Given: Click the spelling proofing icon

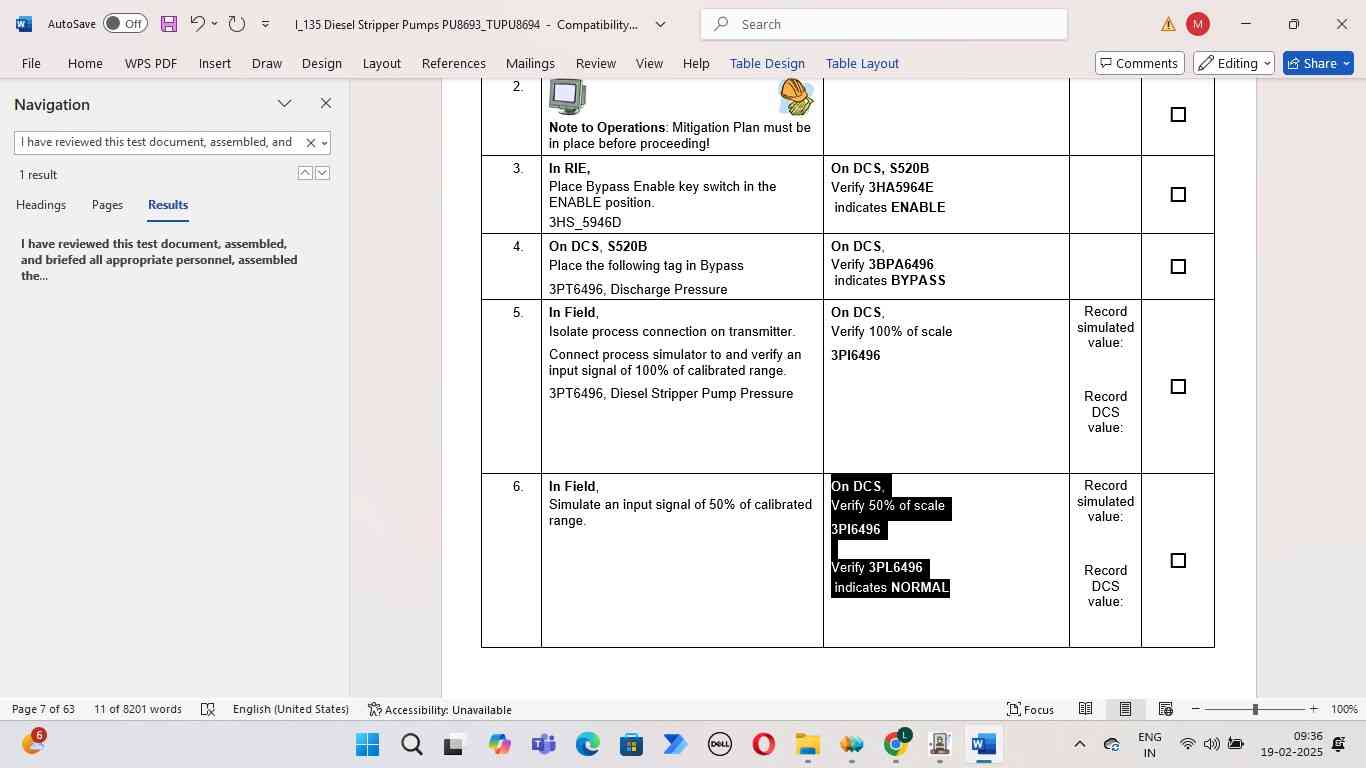Looking at the screenshot, I should click(208, 709).
